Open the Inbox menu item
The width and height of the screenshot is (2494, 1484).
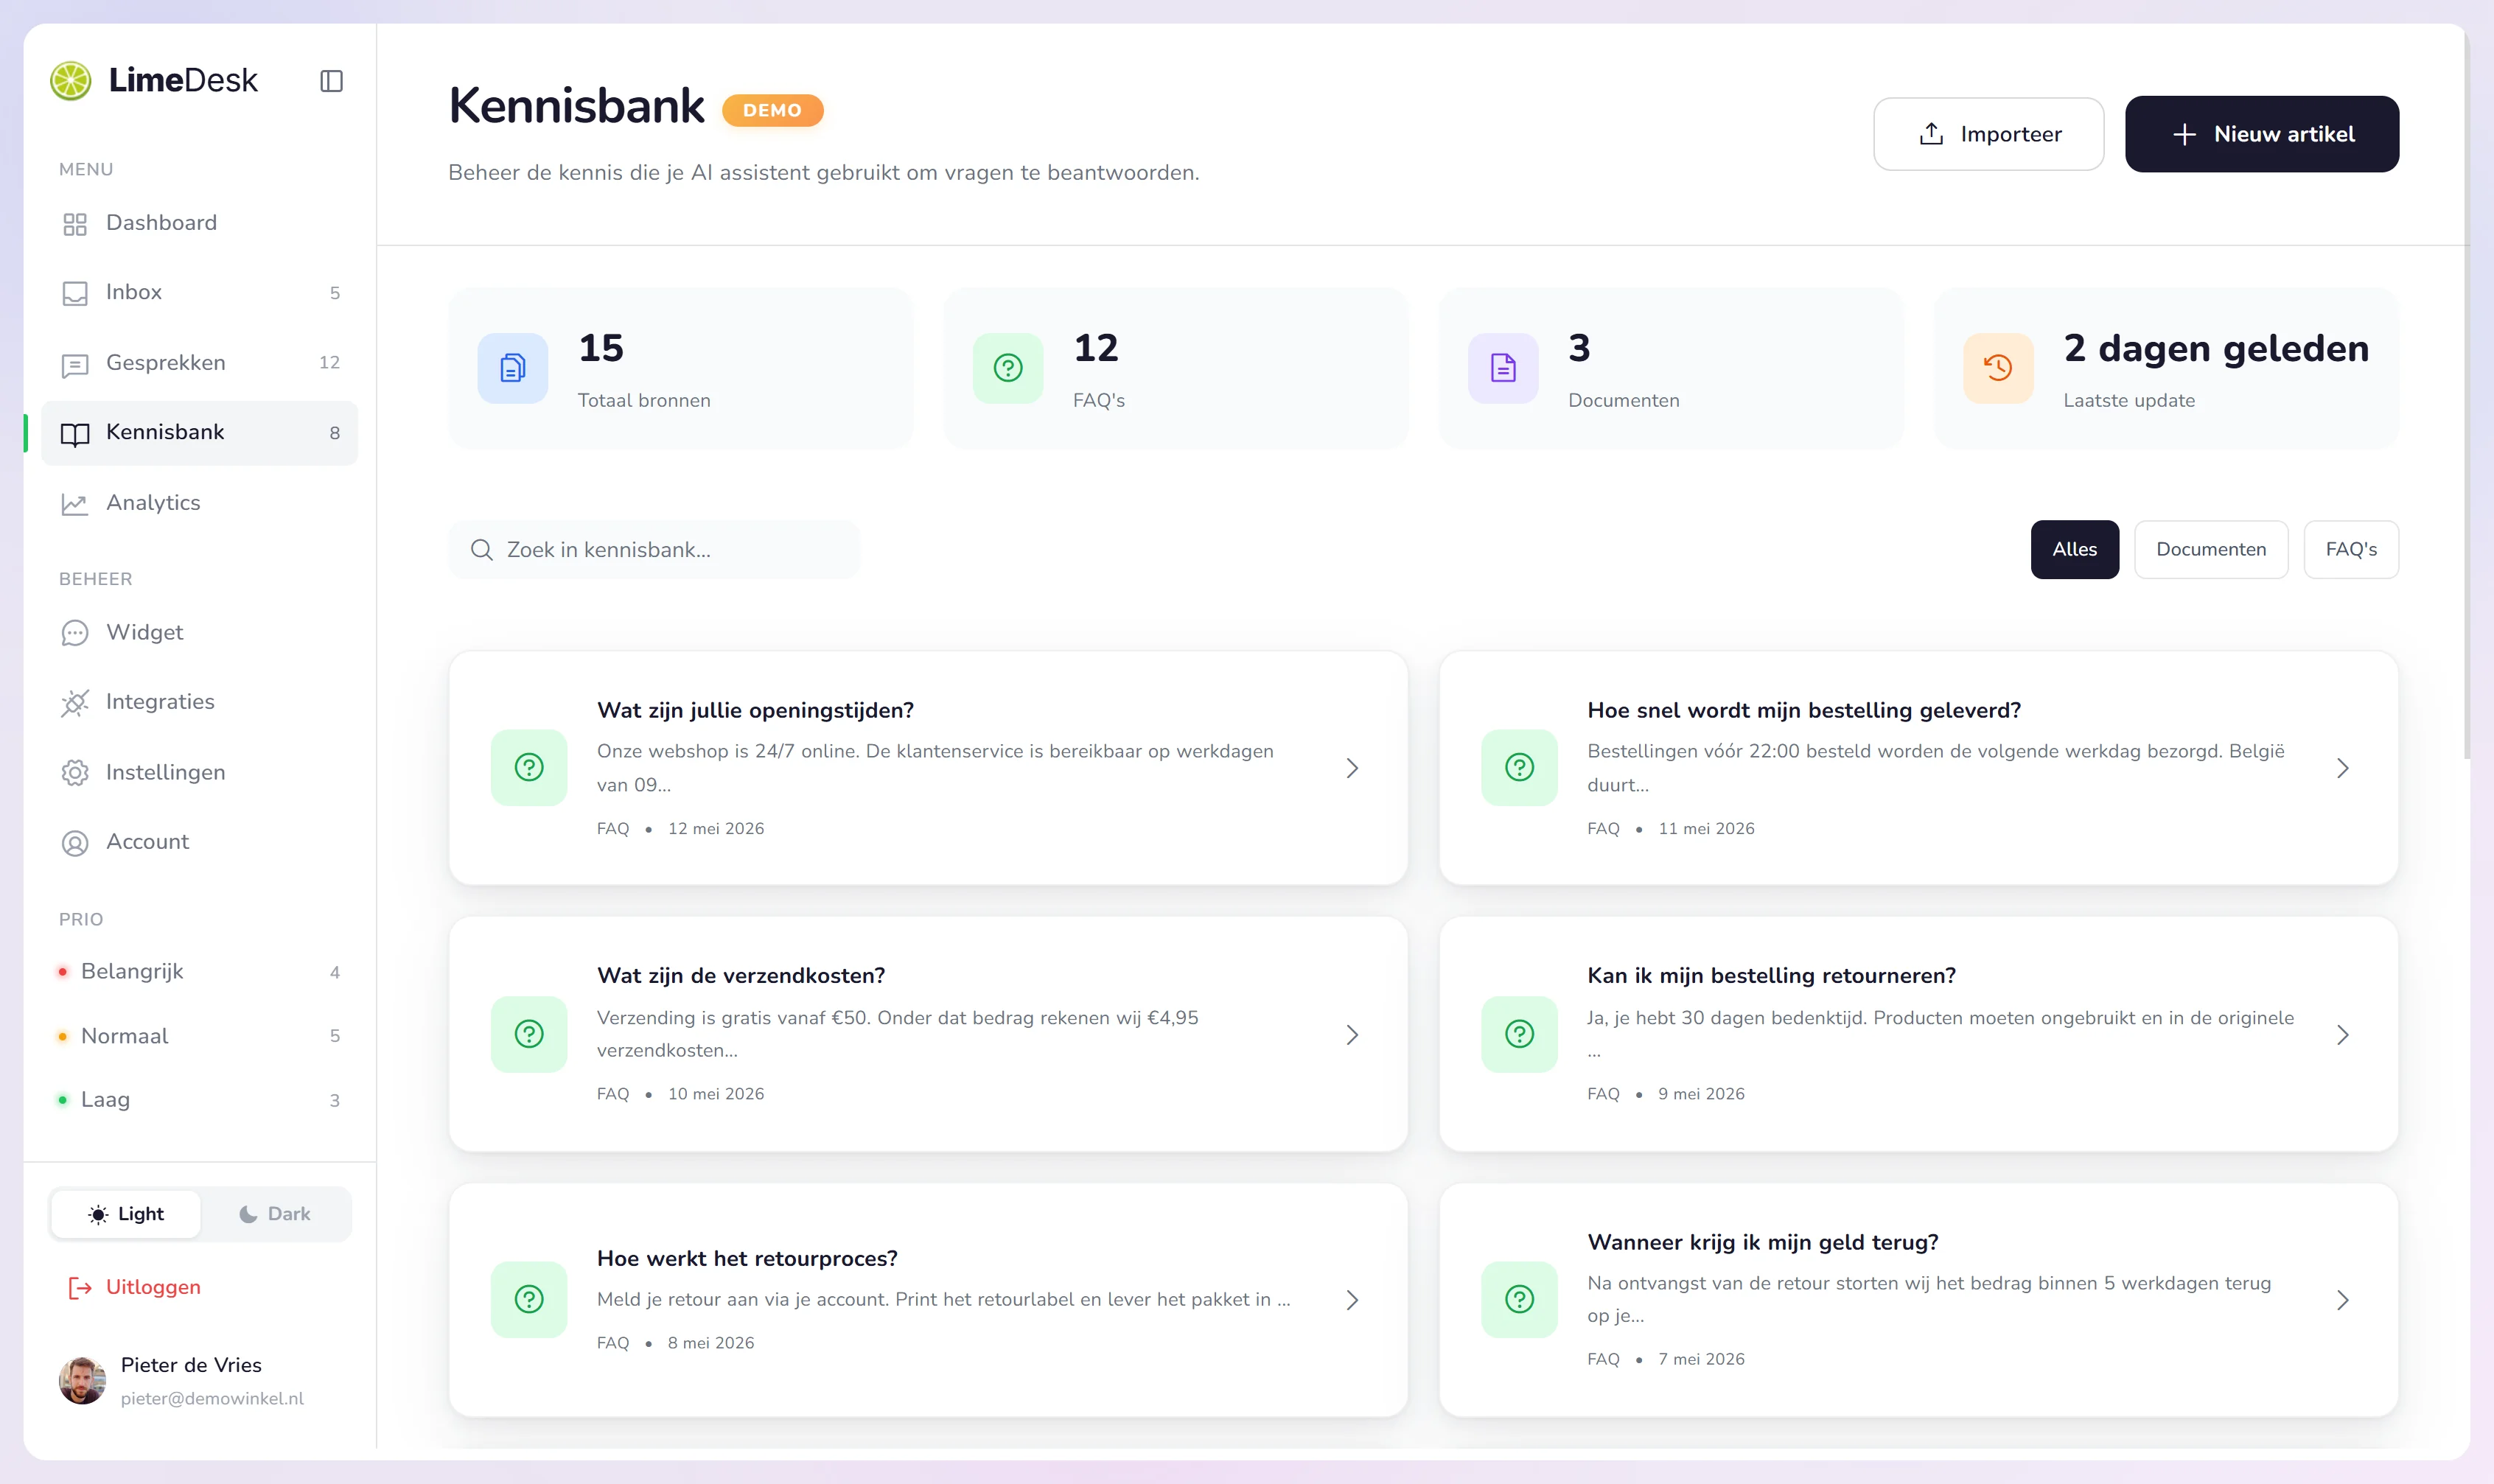[199, 293]
